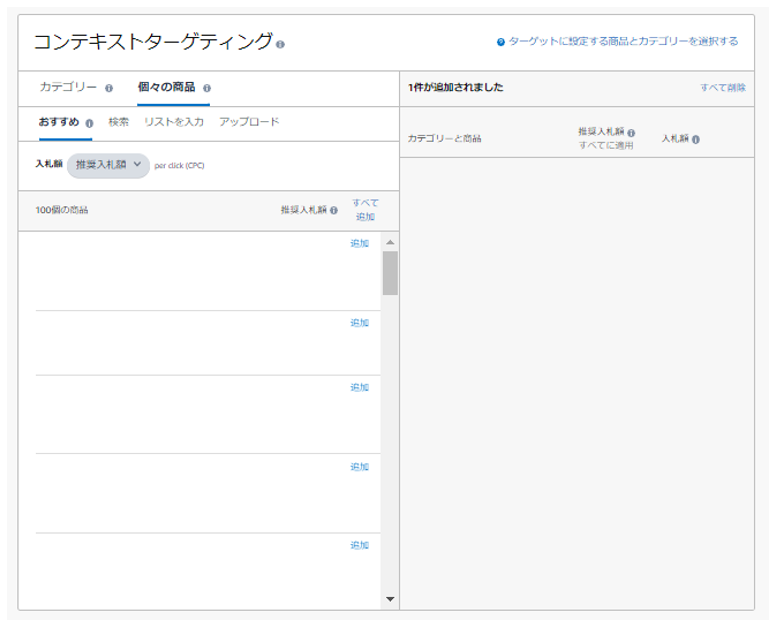Switch to the カテゴリー tab
The image size is (781, 625).
68,87
